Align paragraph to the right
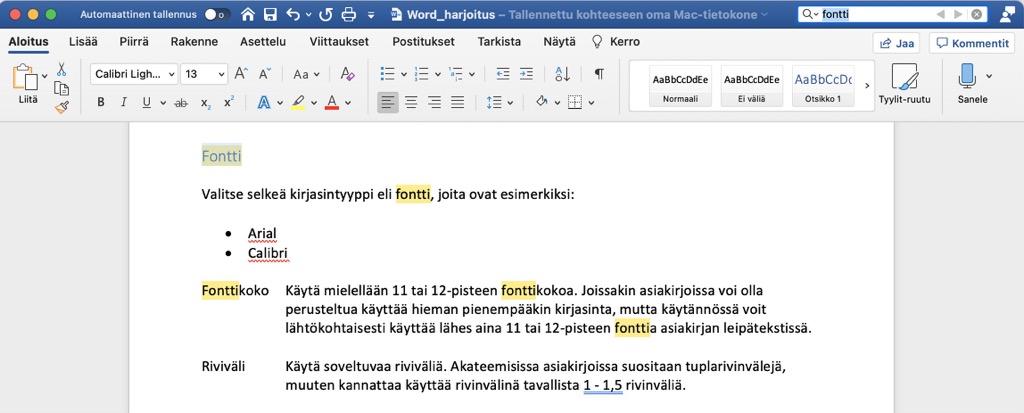The height and width of the screenshot is (413, 1024). coord(434,103)
